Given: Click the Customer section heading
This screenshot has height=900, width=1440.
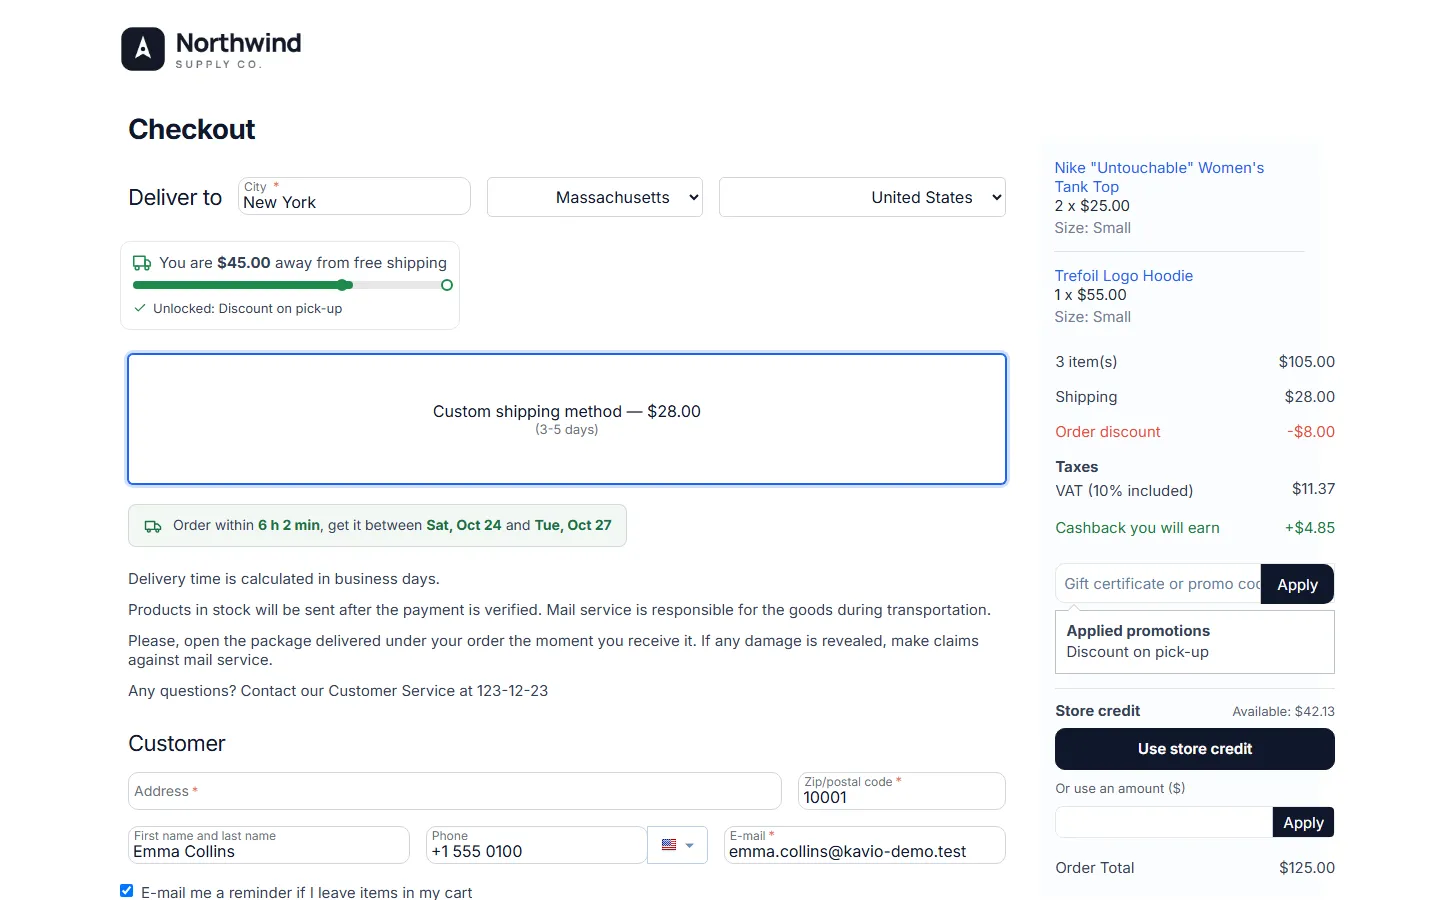Looking at the screenshot, I should pos(177,744).
